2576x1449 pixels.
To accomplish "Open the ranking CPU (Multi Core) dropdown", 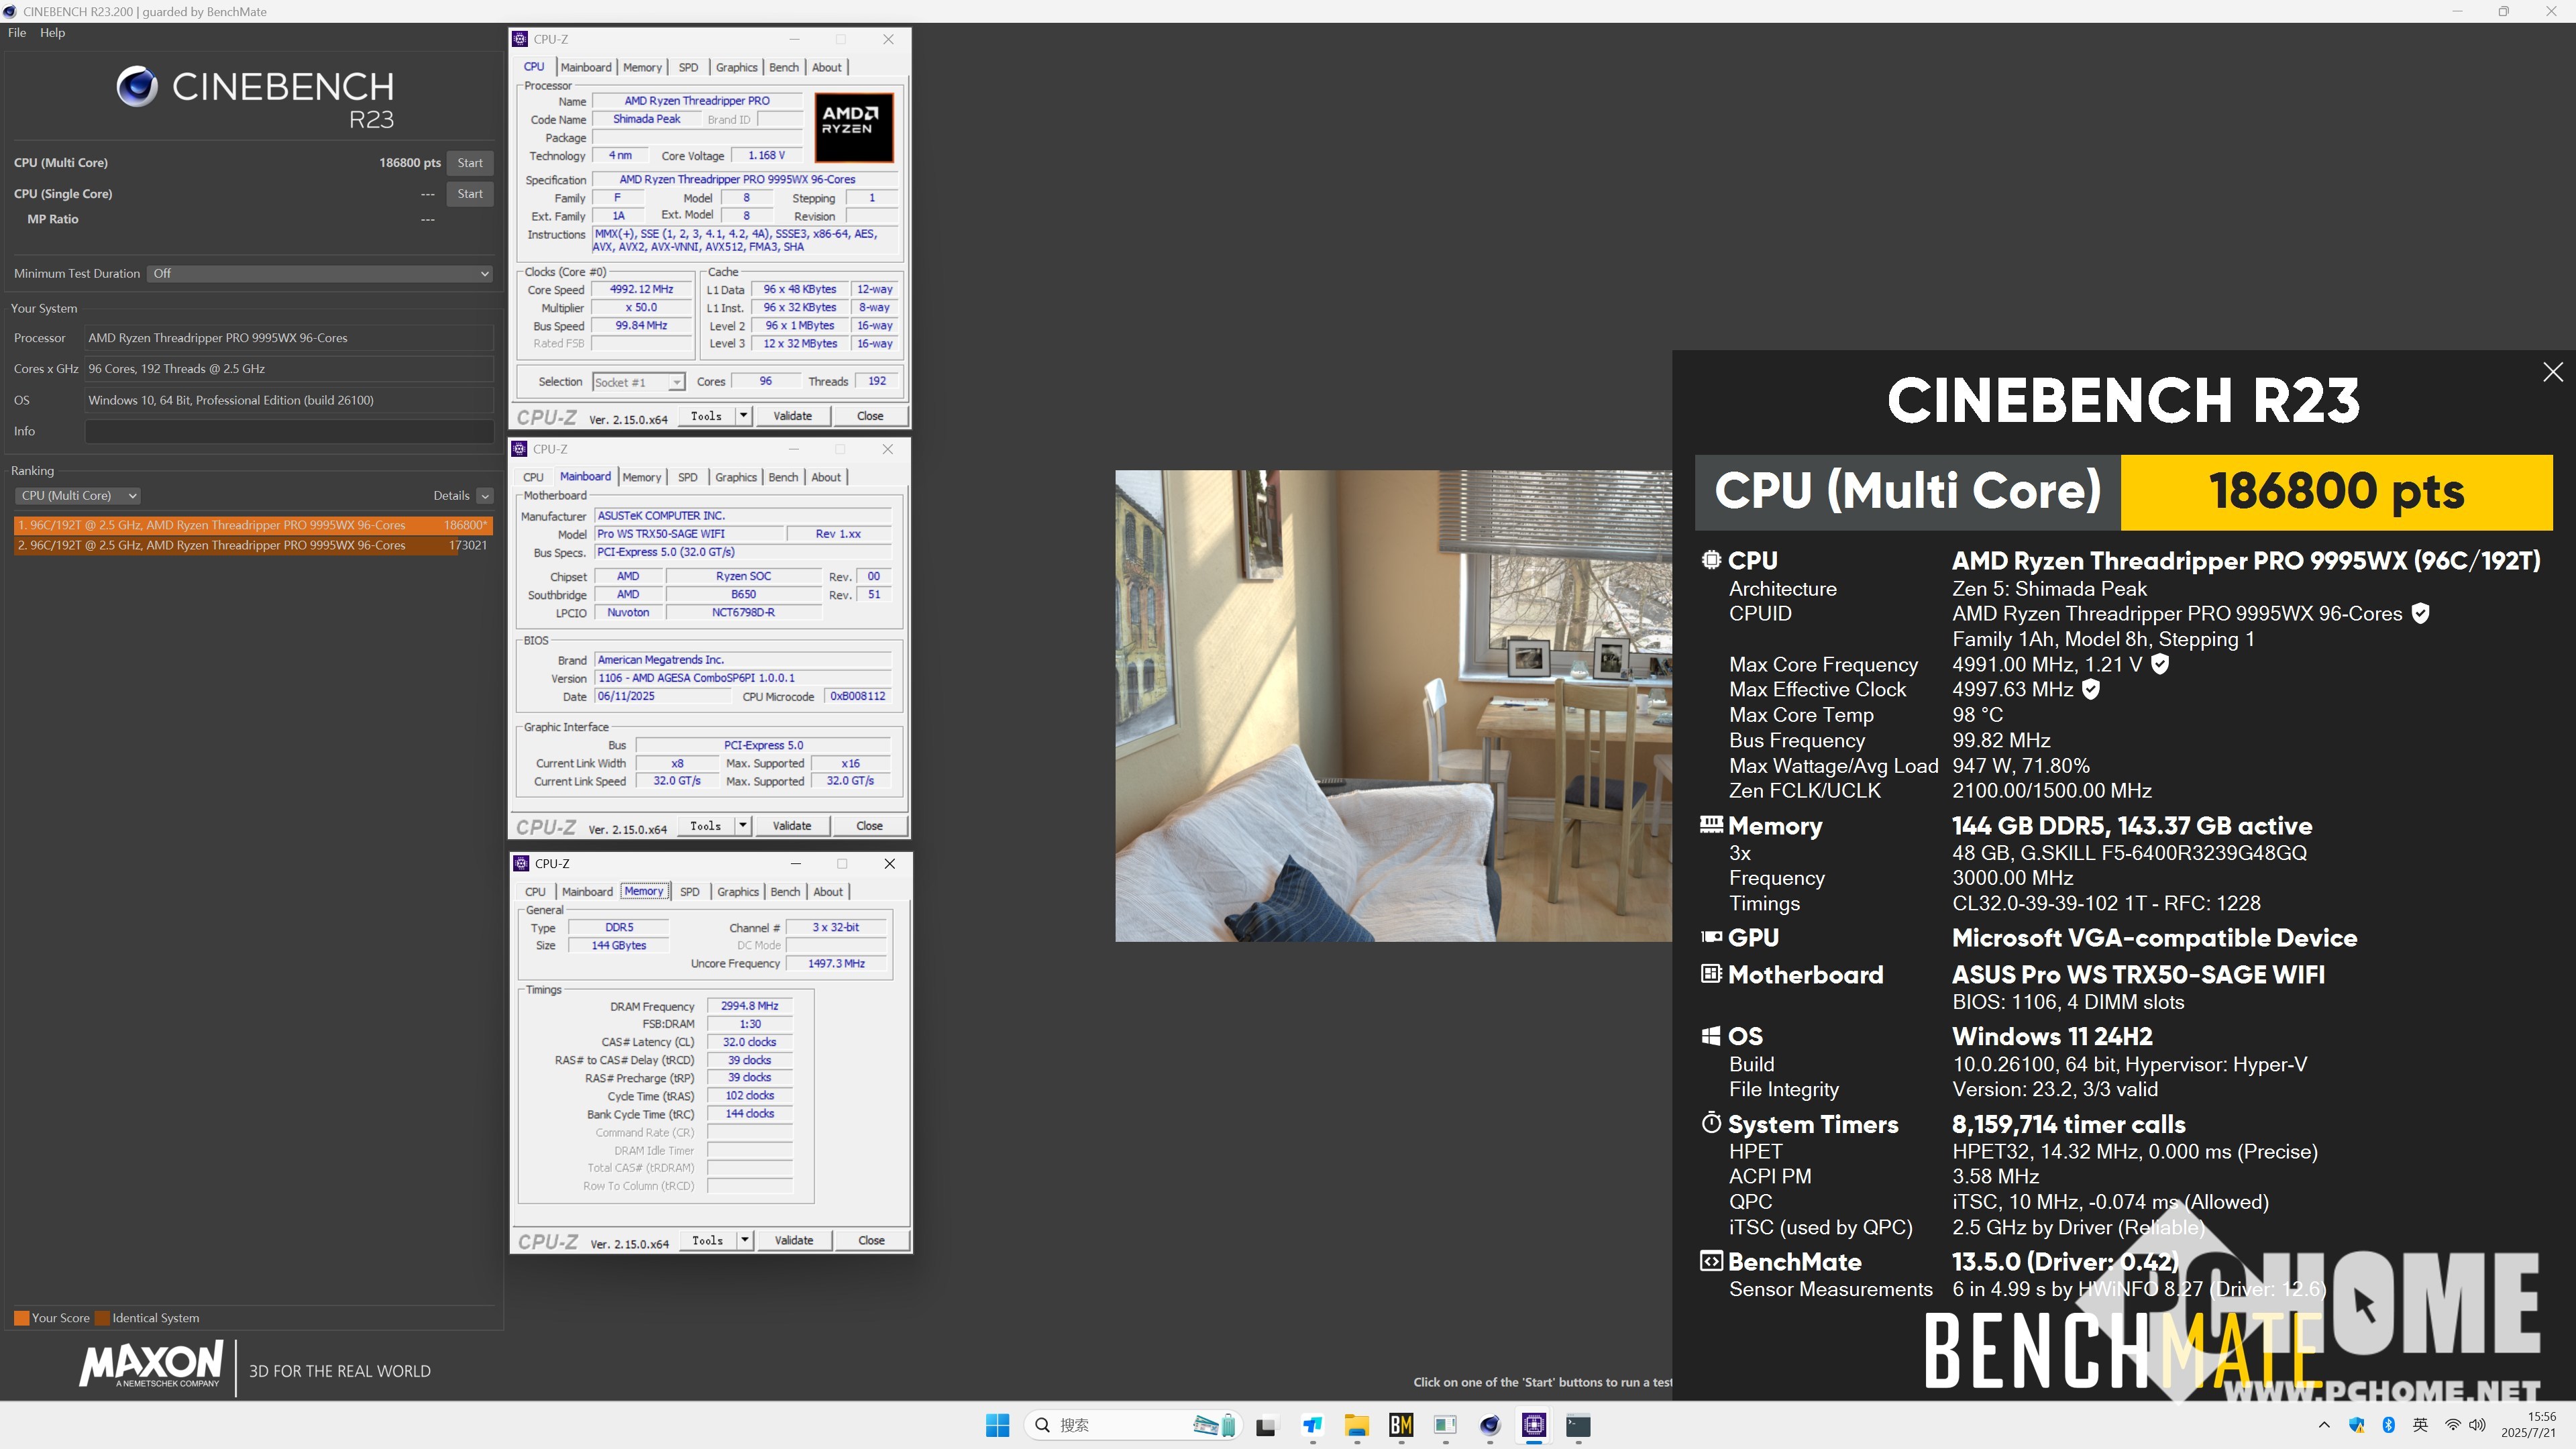I will coord(77,495).
